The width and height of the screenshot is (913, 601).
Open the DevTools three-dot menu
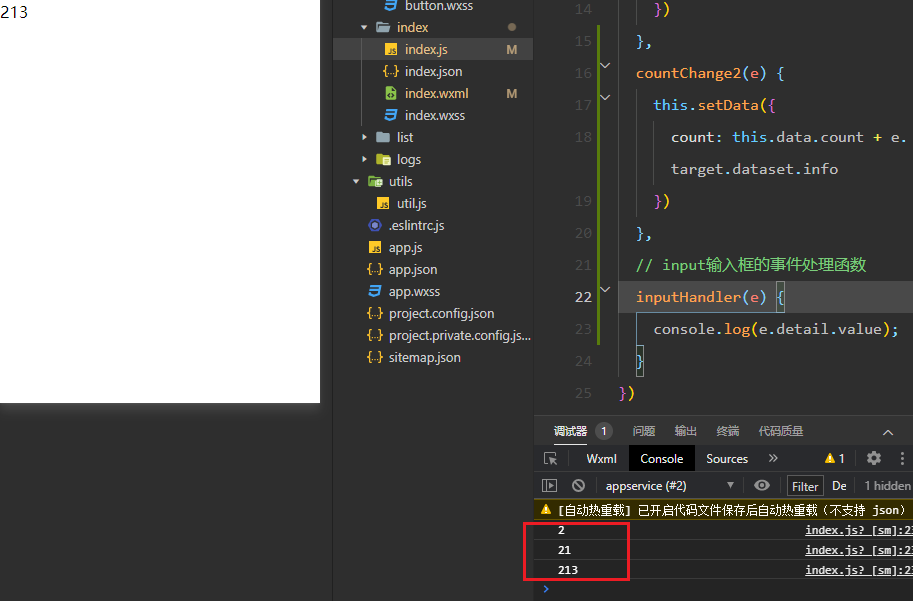point(904,458)
